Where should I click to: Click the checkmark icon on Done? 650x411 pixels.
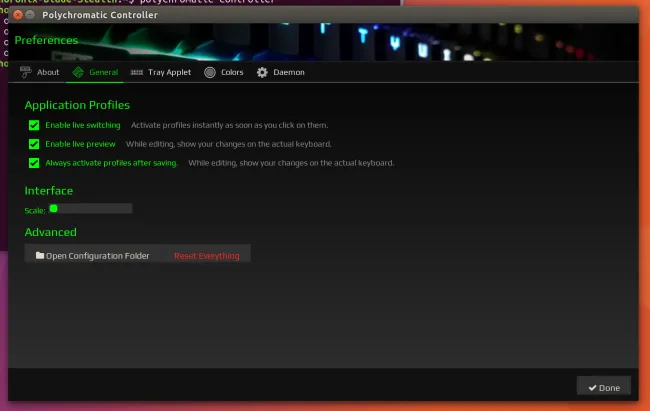592,388
